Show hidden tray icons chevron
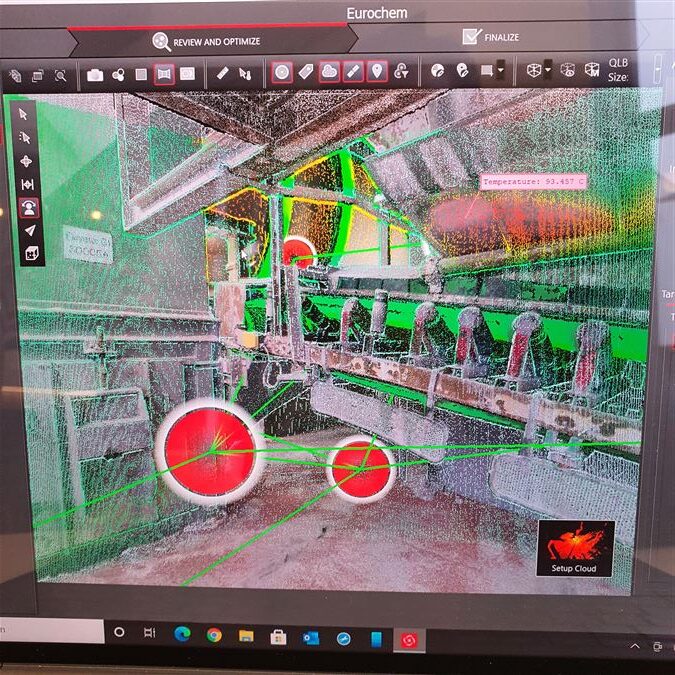675x675 pixels. pyautogui.click(x=635, y=646)
